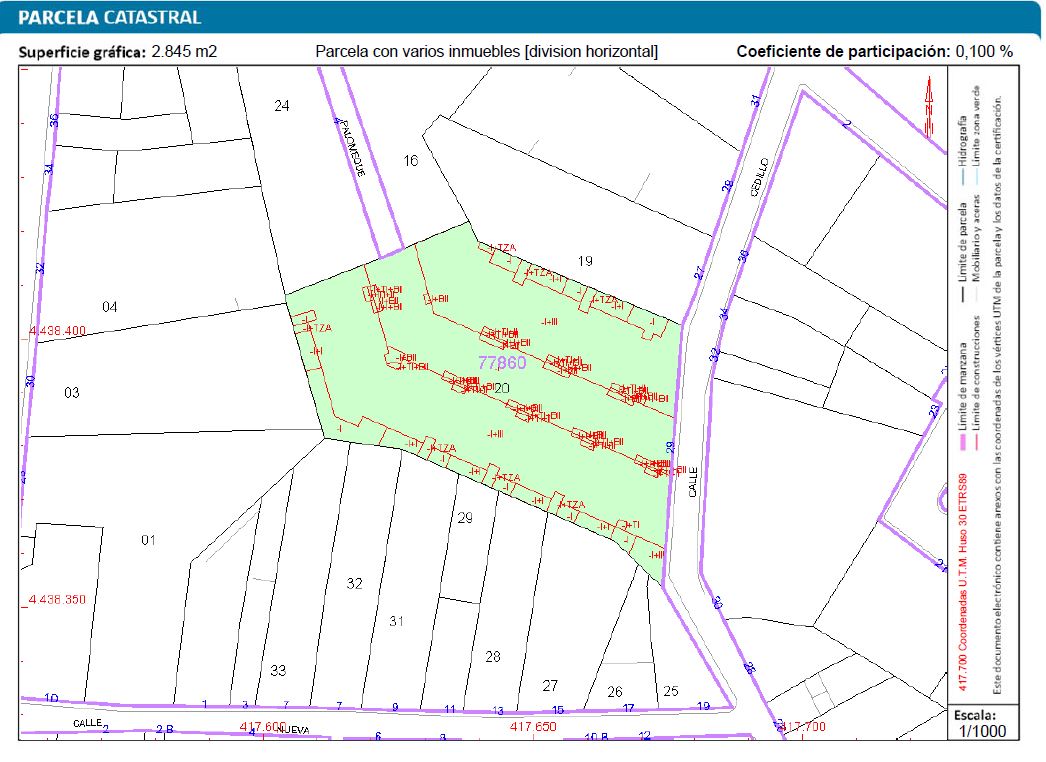Choose parcel 01 on the map
Viewport: 1046px width, 762px height.
(148, 540)
